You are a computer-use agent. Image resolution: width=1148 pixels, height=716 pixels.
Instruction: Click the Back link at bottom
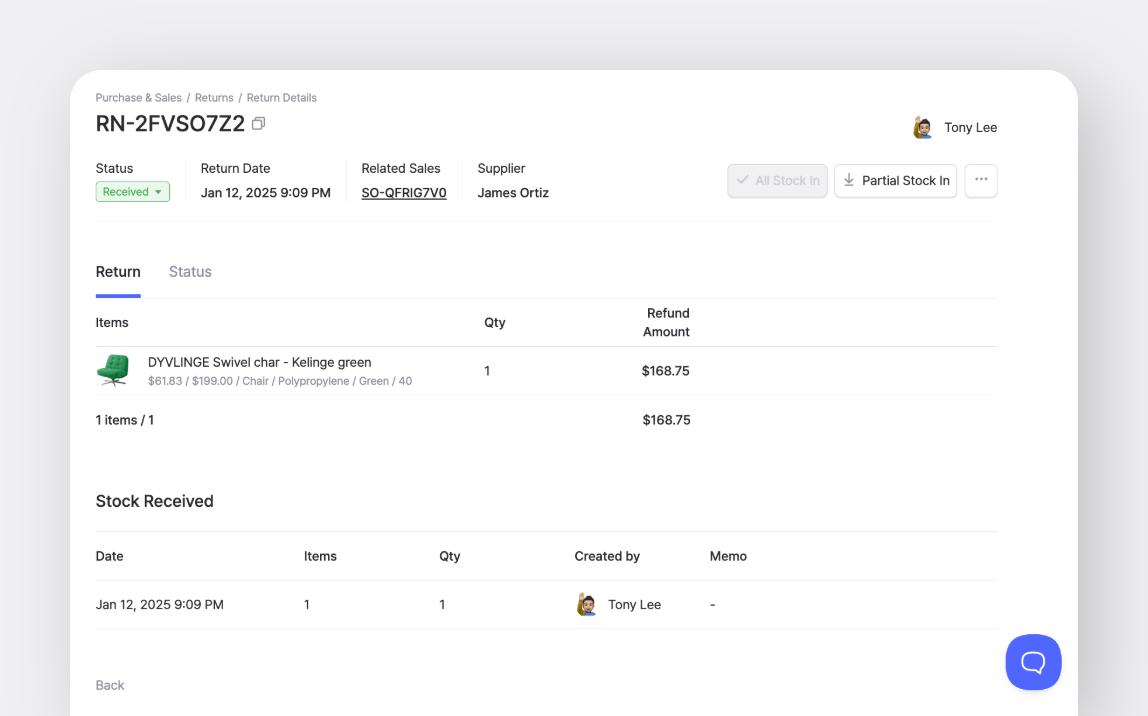tap(110, 685)
